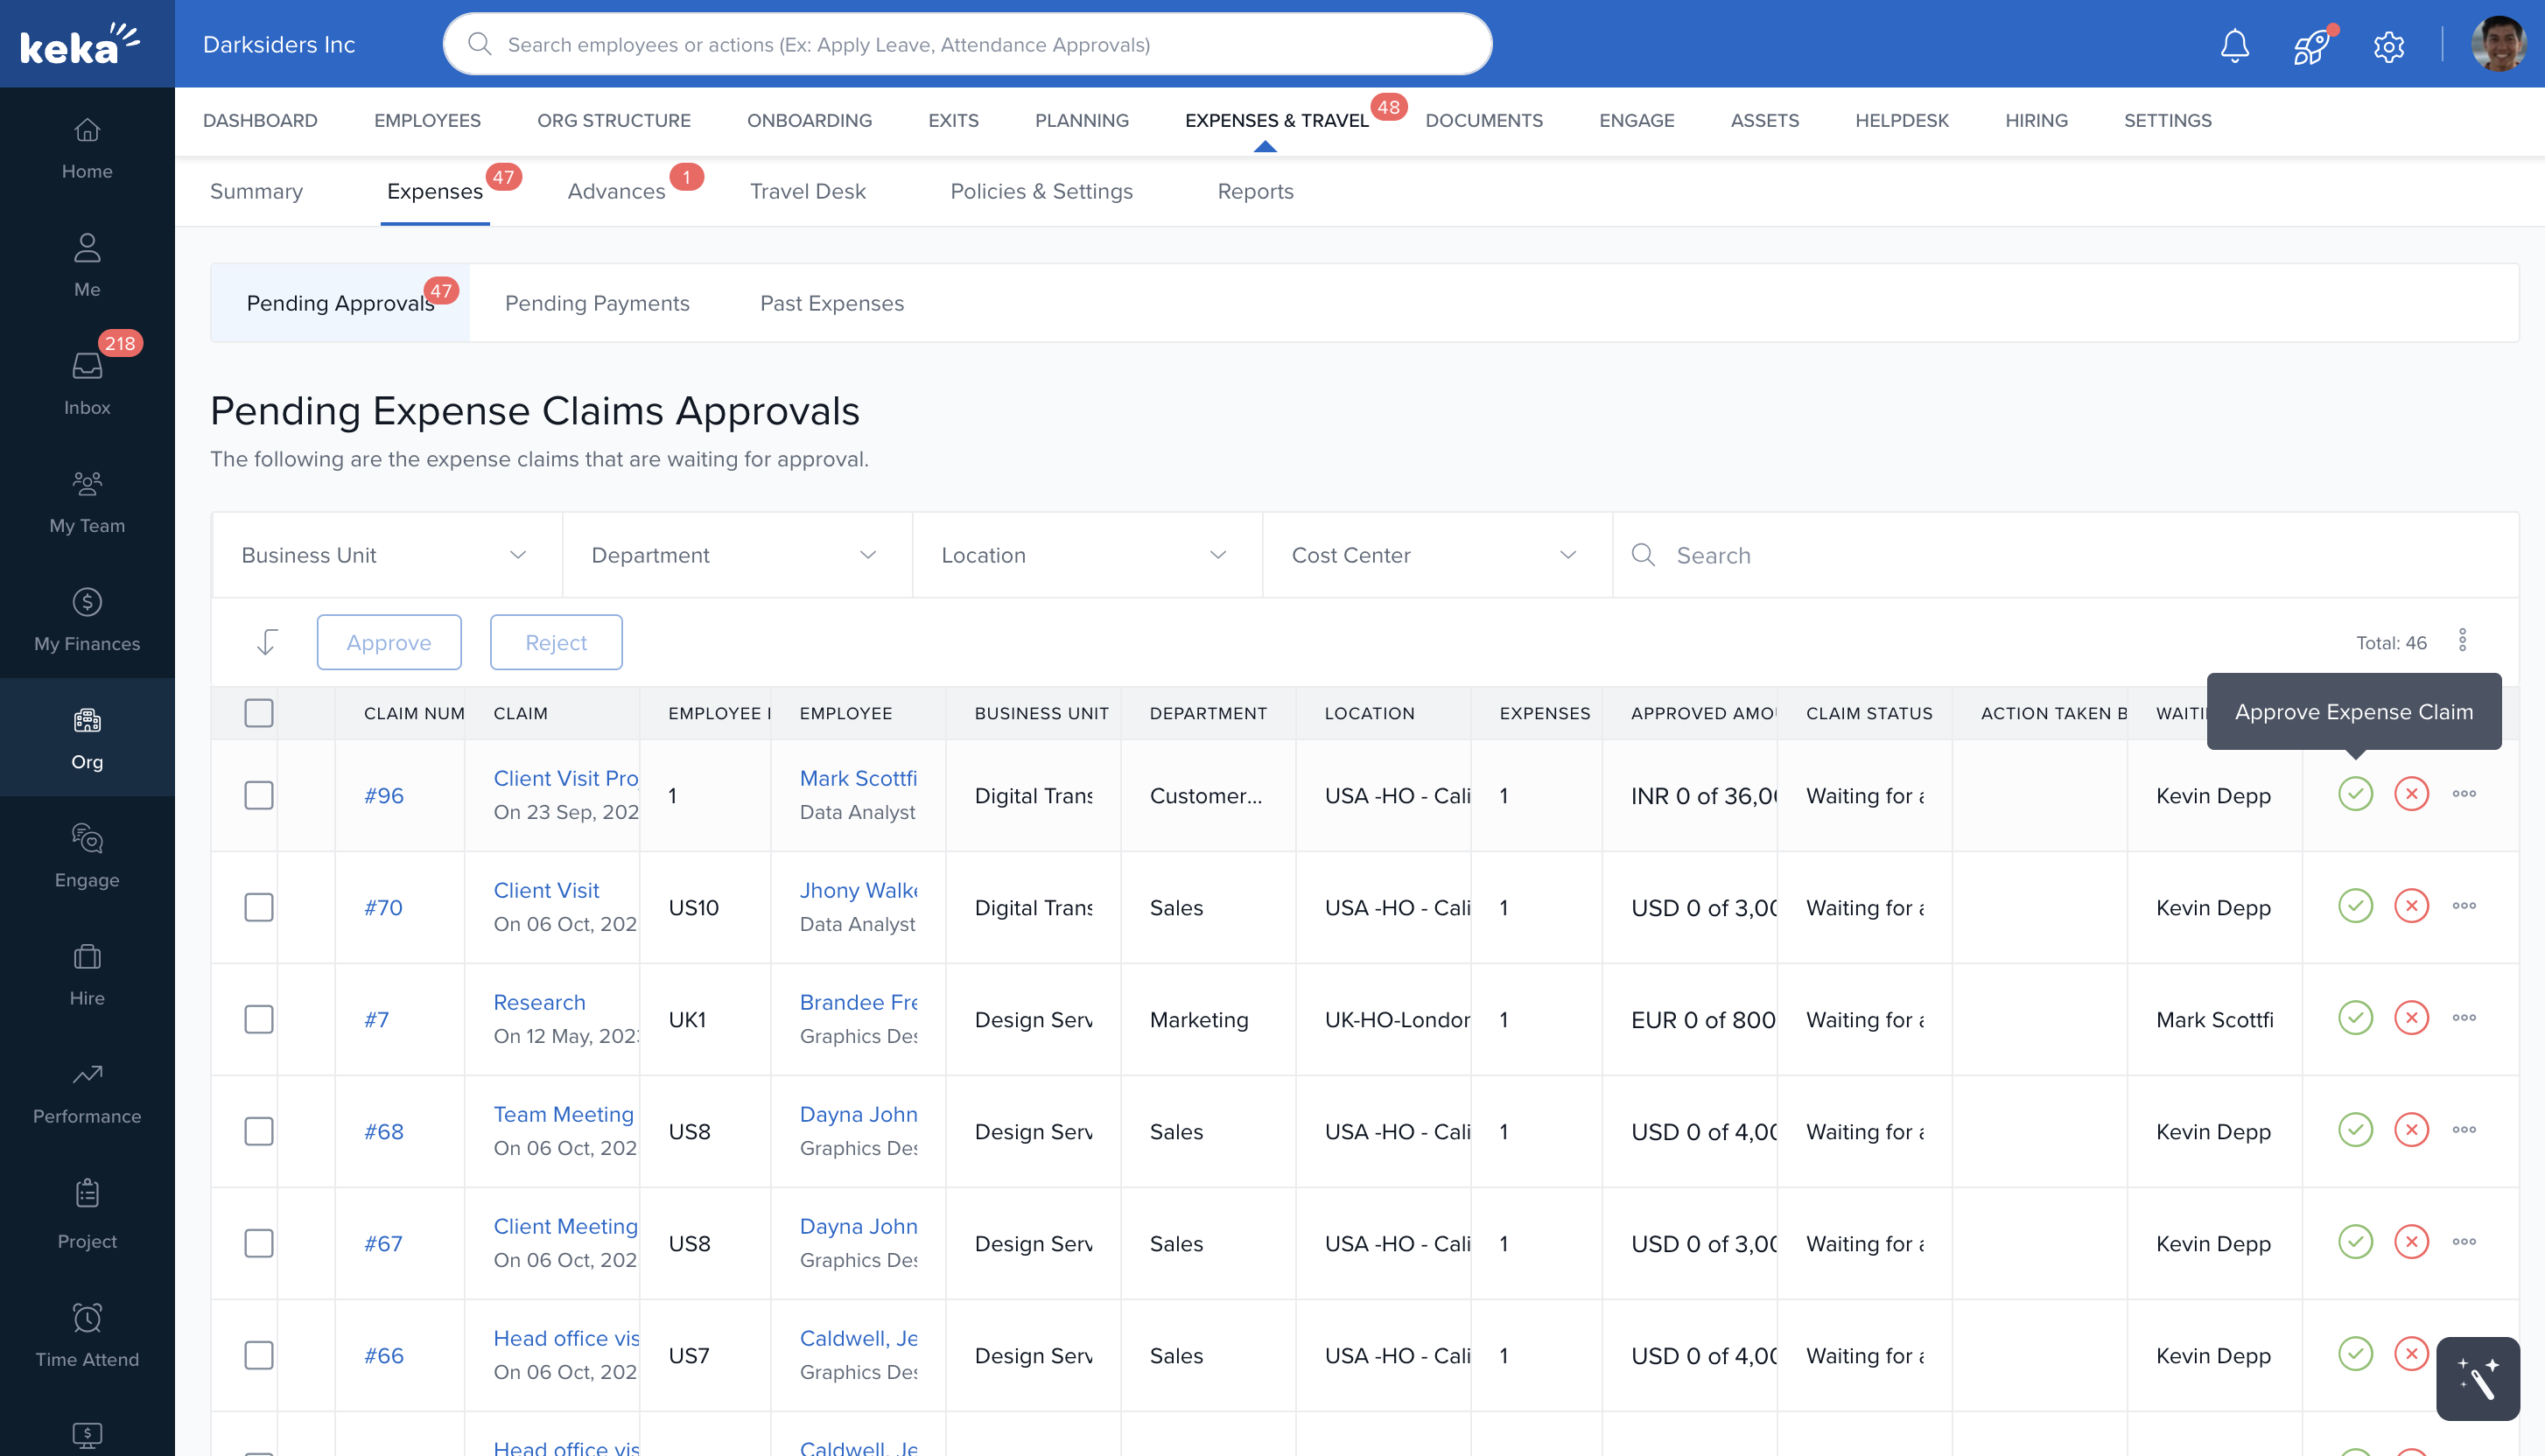Open the settings gear icon

(2388, 46)
